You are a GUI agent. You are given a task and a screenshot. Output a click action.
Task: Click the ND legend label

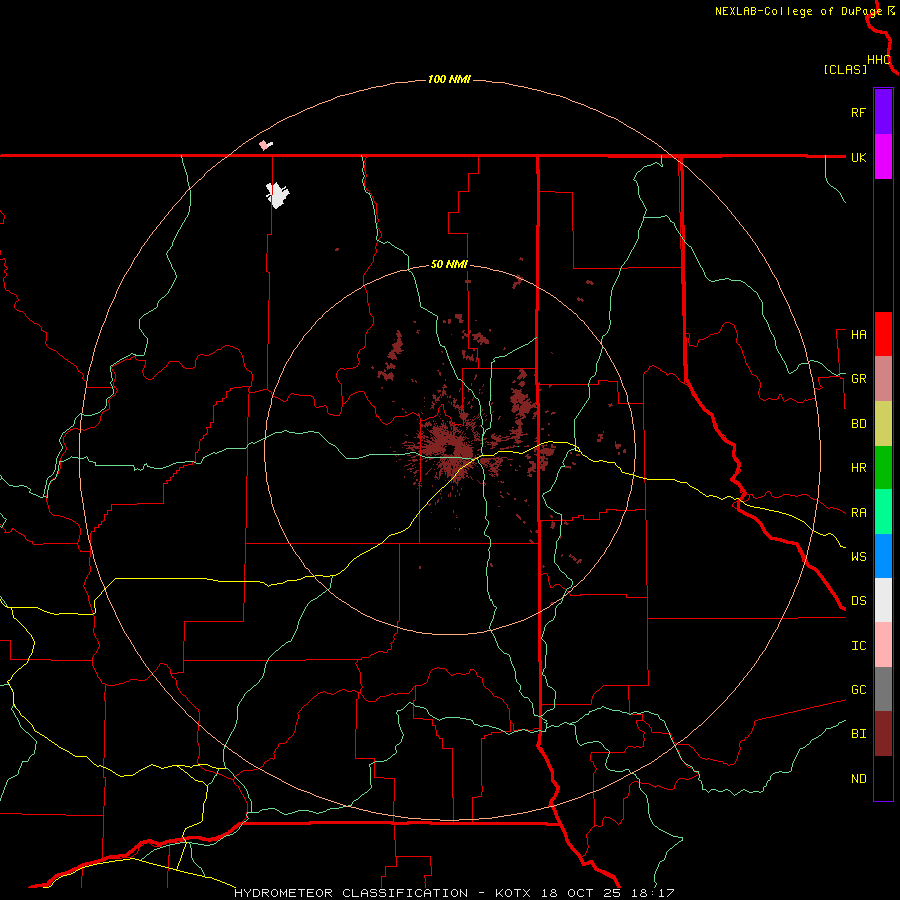tap(858, 779)
